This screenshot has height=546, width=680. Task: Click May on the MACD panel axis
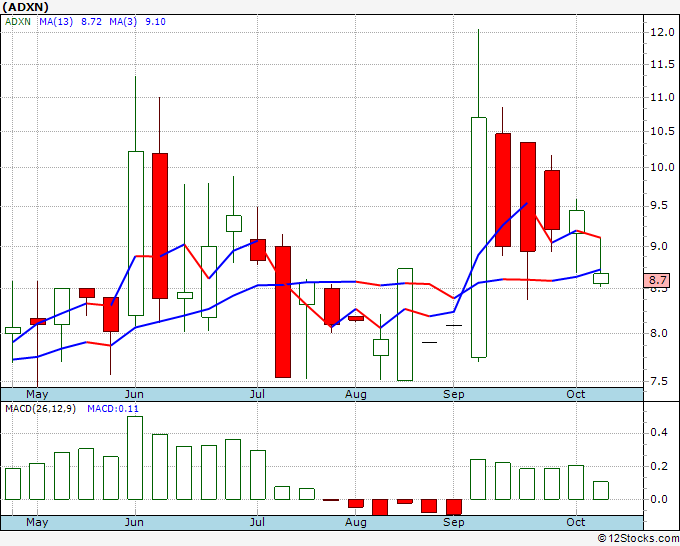tap(37, 522)
